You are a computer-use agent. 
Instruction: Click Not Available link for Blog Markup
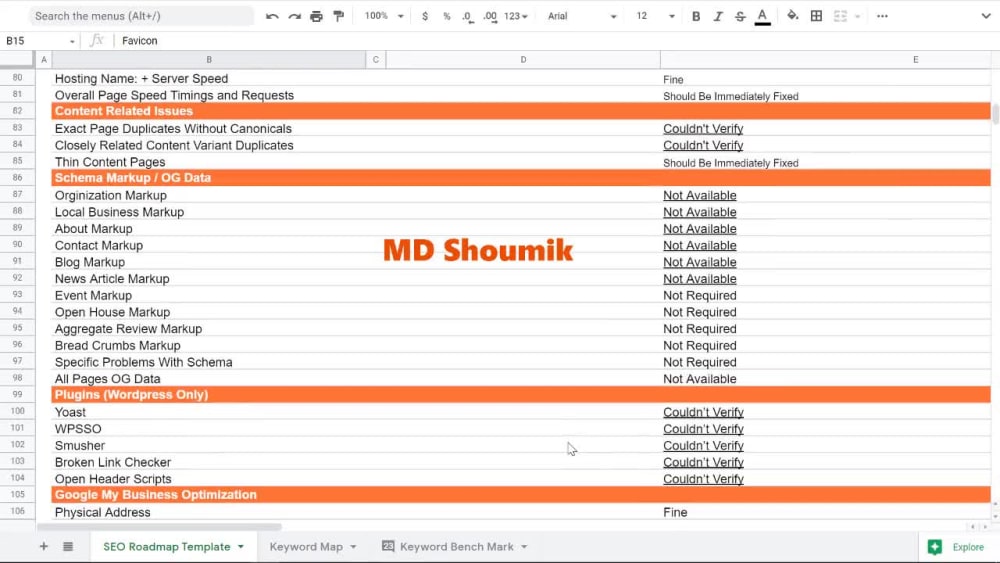(700, 262)
